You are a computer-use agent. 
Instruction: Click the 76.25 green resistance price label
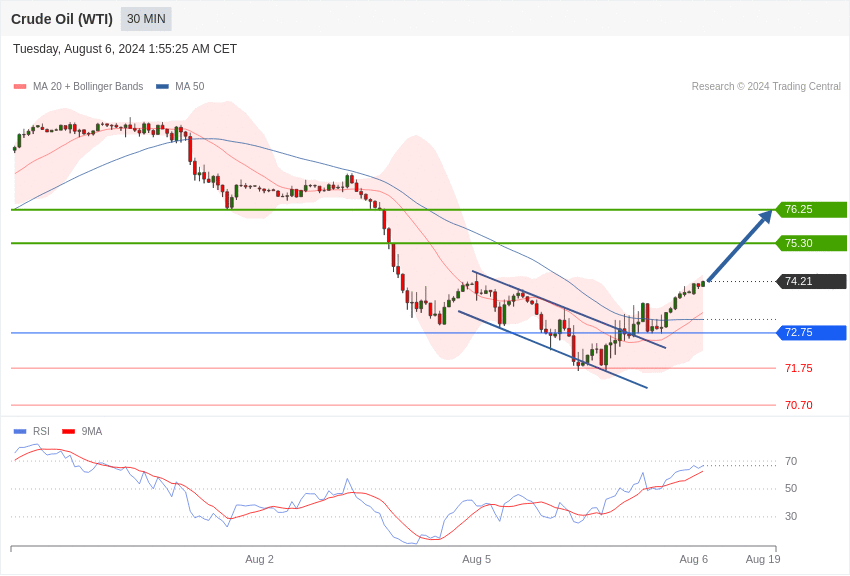[812, 209]
